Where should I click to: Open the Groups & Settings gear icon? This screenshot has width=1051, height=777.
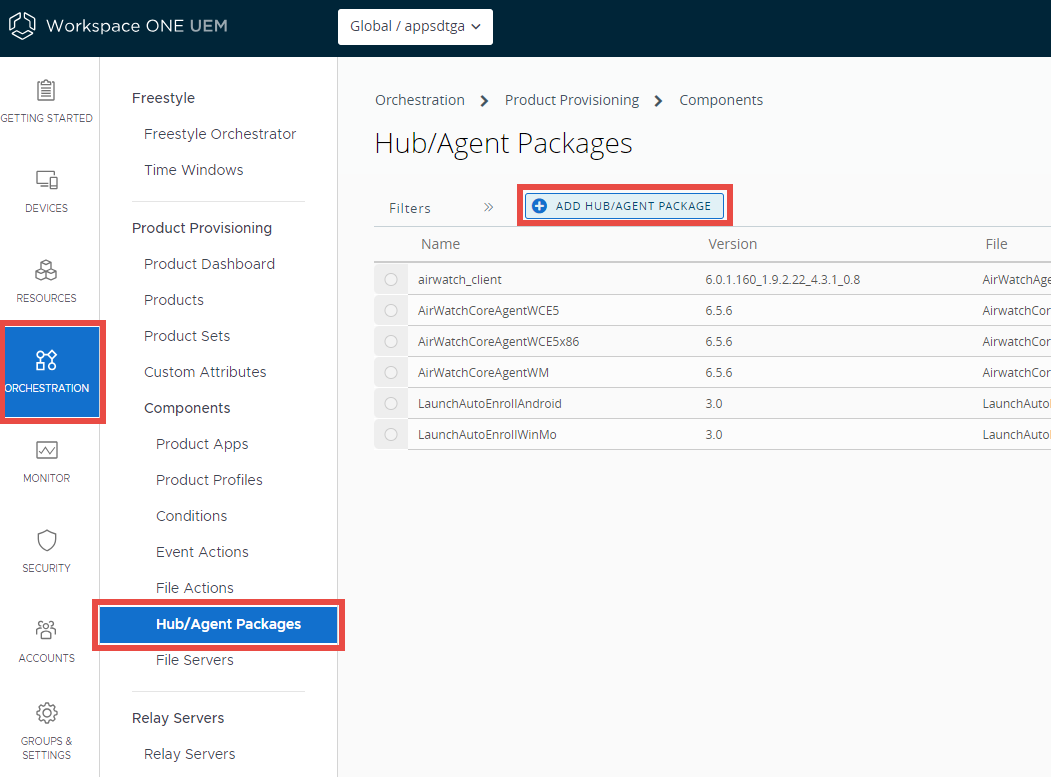tap(46, 713)
